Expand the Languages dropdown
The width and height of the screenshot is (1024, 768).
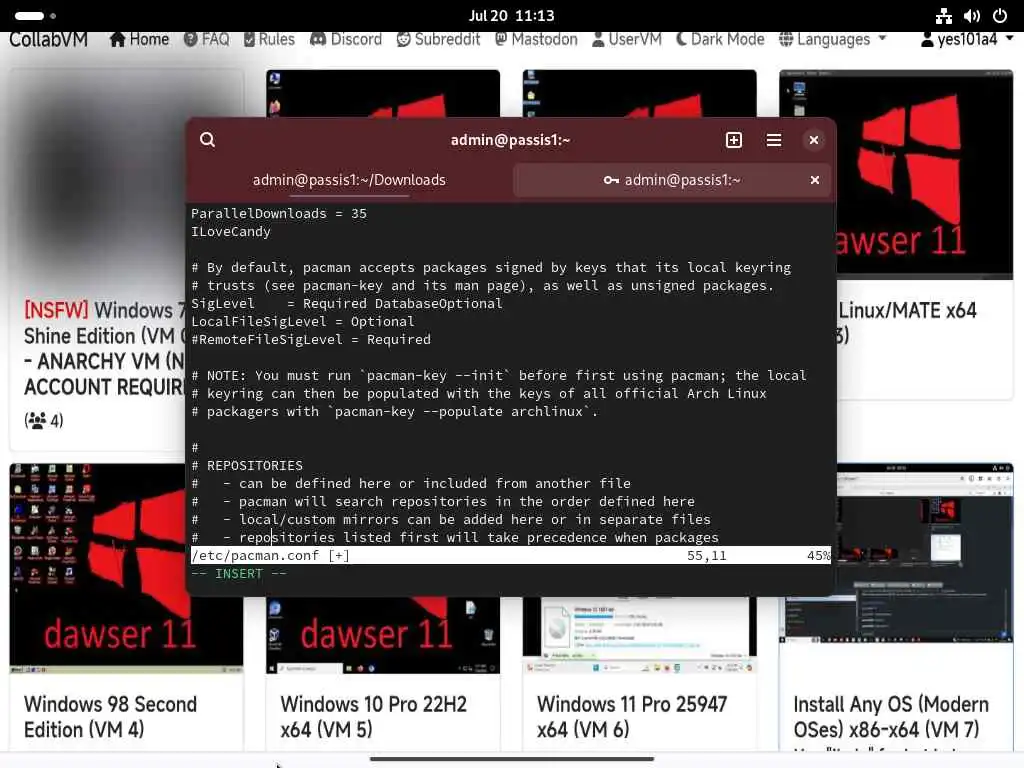(x=833, y=39)
